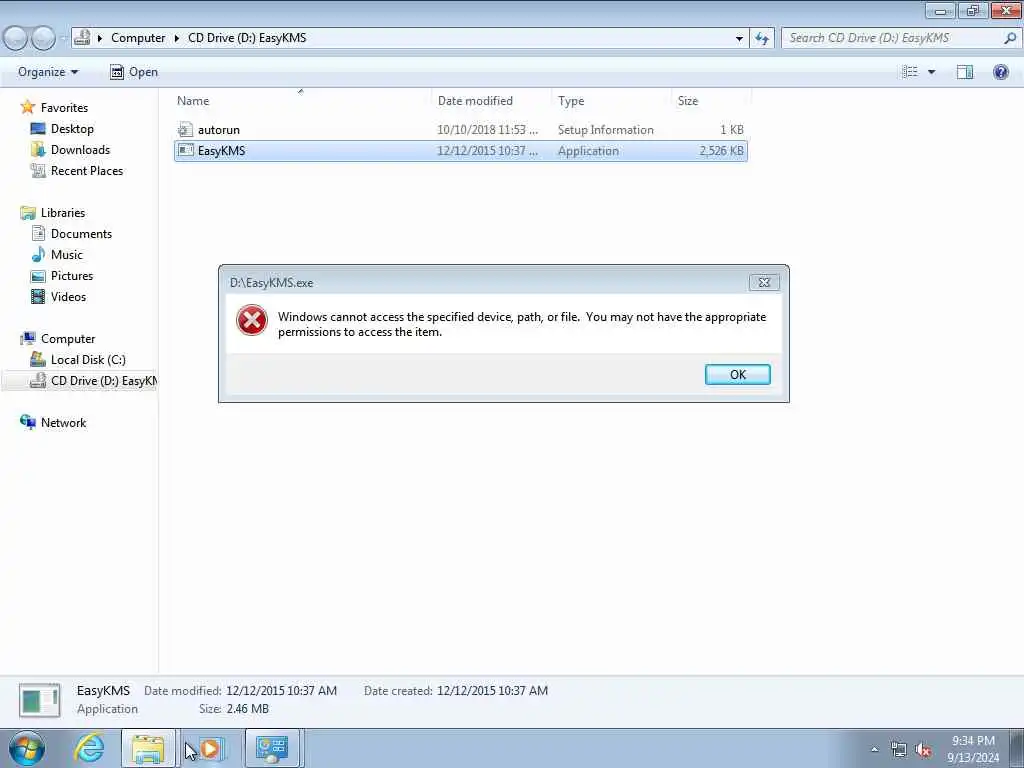Refresh the current folder

[x=761, y=38]
